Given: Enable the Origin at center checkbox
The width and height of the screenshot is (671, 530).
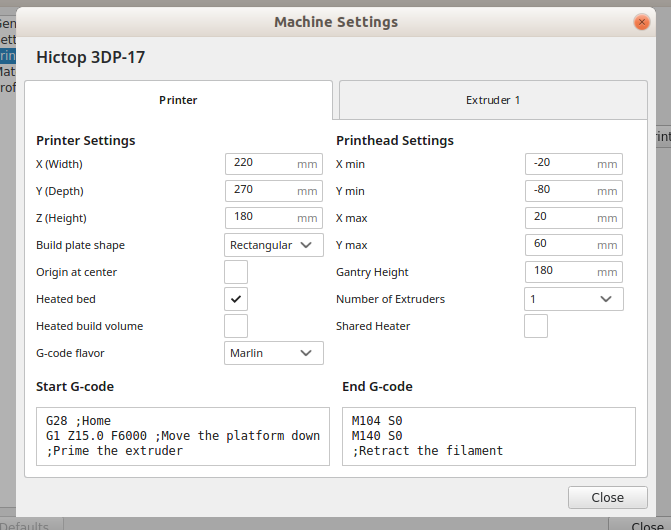Looking at the screenshot, I should pos(236,272).
